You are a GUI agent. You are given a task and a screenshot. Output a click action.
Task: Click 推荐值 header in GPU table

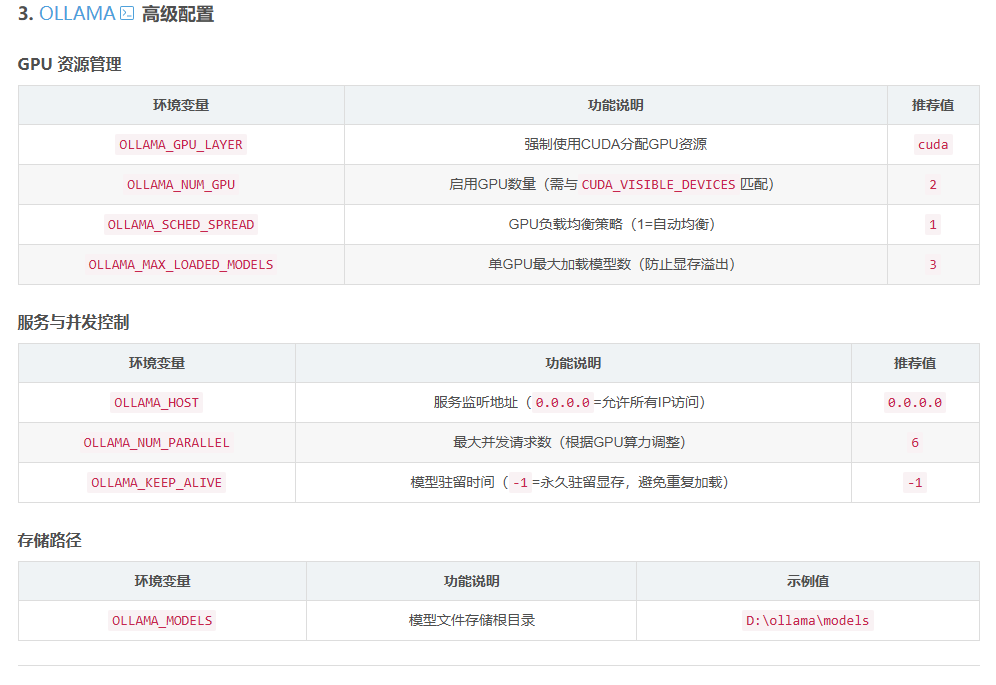coord(932,105)
